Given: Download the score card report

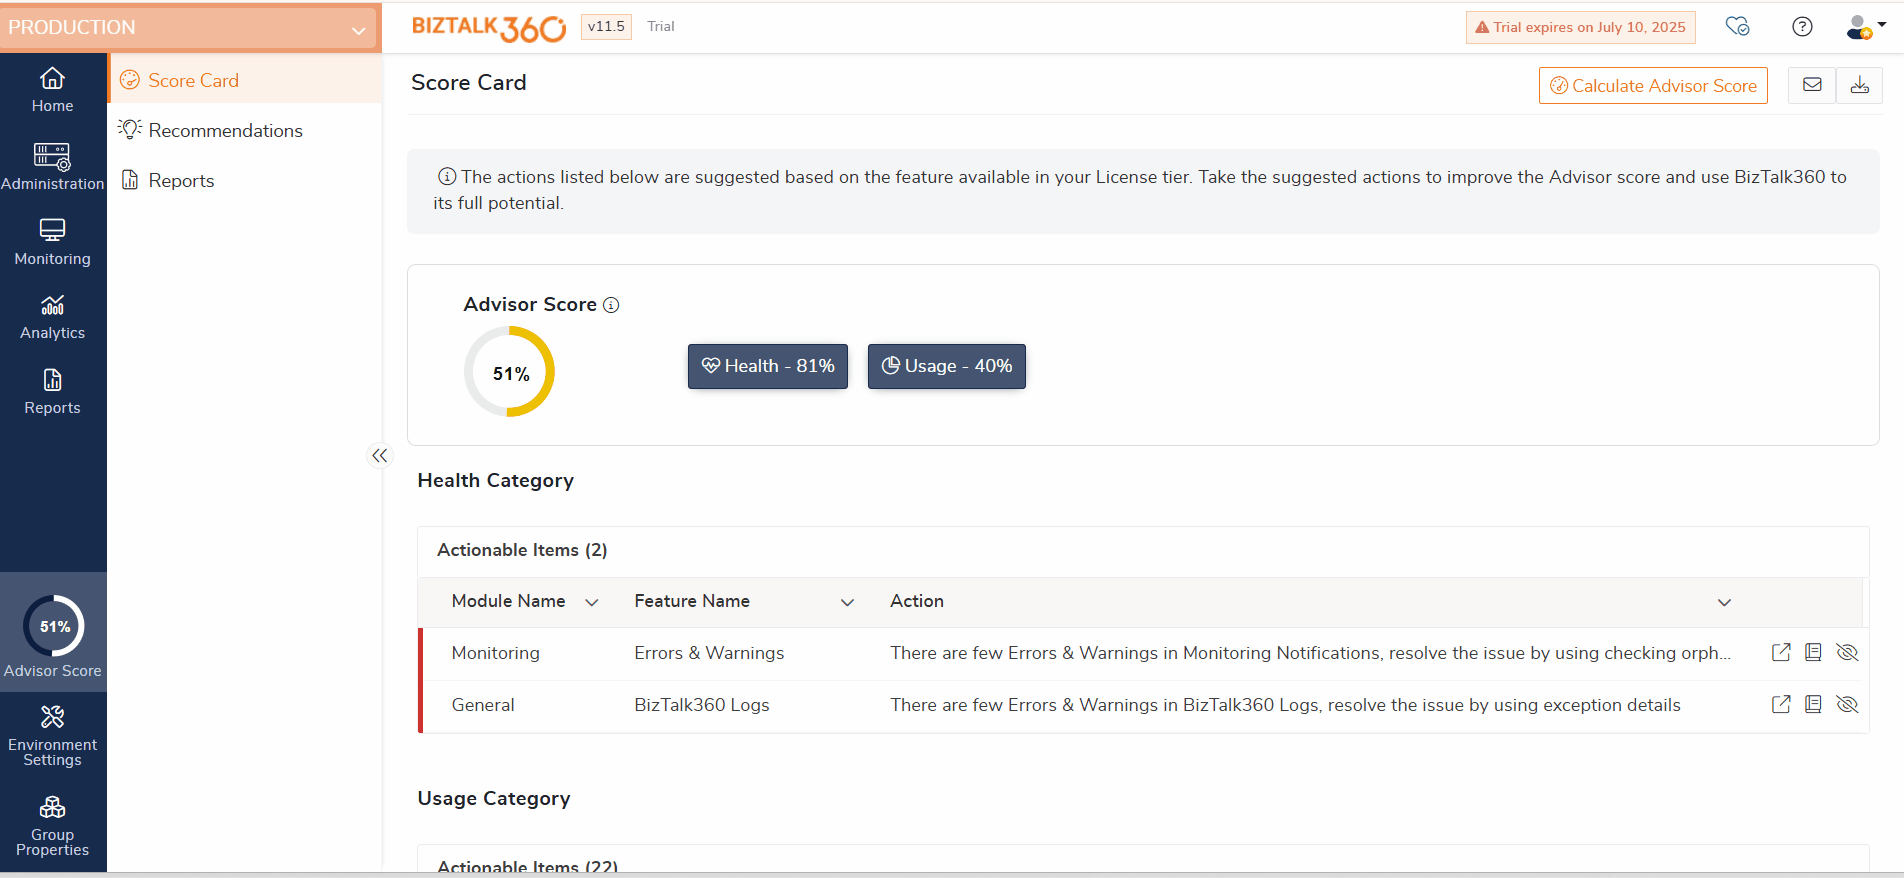Looking at the screenshot, I should pos(1859,85).
